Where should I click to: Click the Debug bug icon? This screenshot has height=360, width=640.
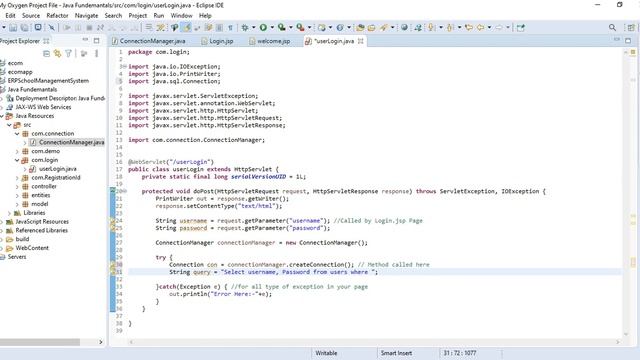coord(244,28)
